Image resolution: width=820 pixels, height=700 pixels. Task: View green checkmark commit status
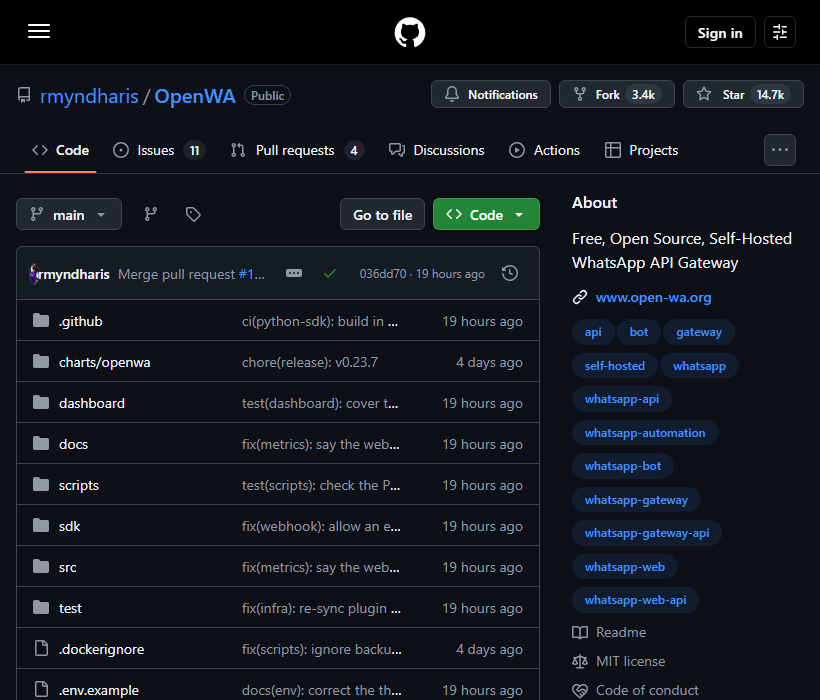click(x=329, y=273)
